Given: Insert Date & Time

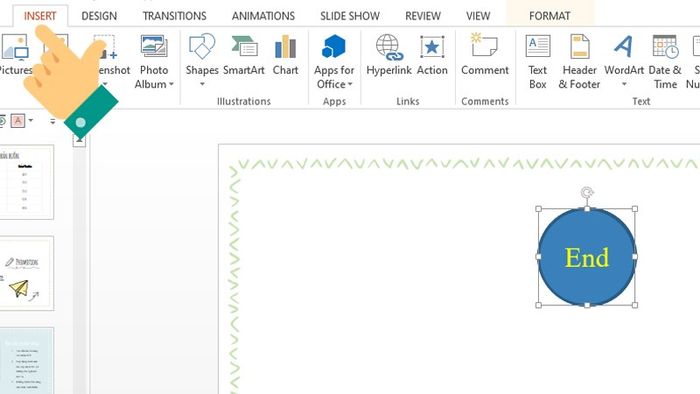Looking at the screenshot, I should click(665, 62).
